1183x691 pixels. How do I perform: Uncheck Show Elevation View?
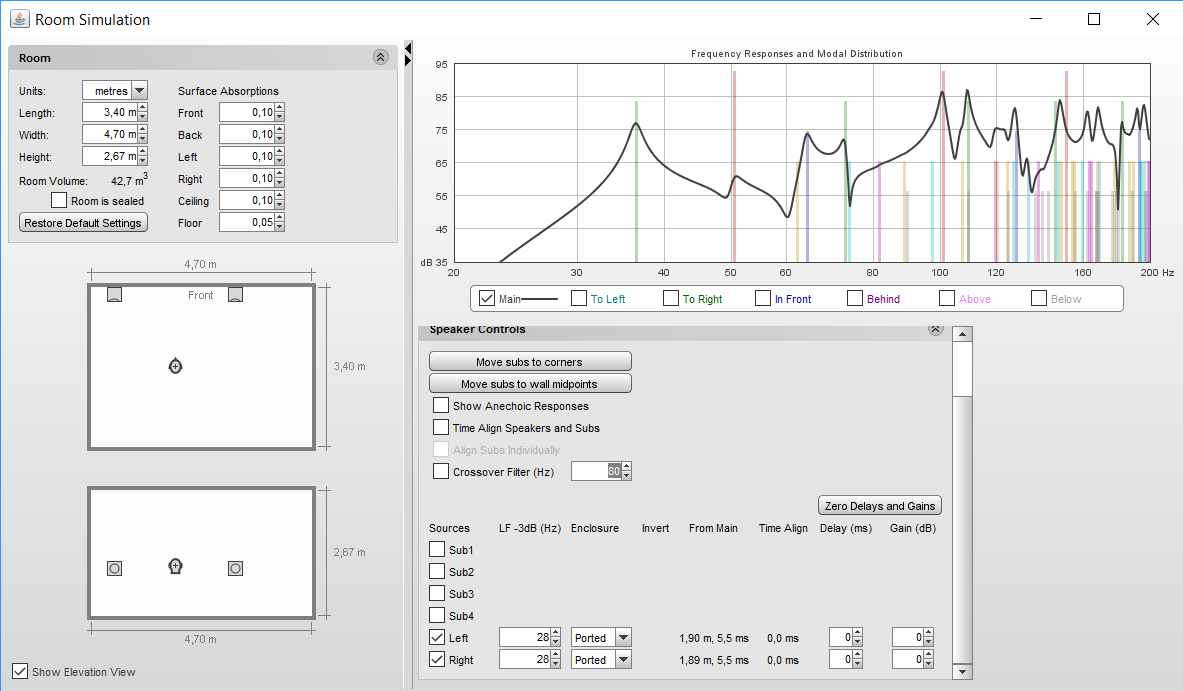pyautogui.click(x=20, y=672)
